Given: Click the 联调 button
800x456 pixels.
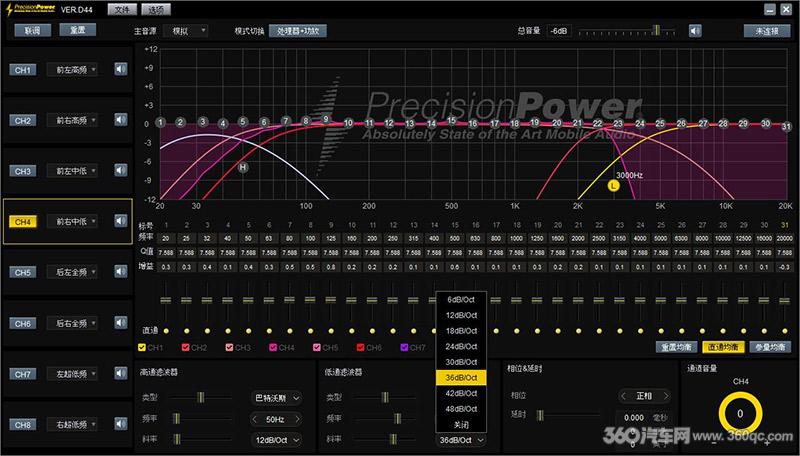Looking at the screenshot, I should pyautogui.click(x=32, y=30).
